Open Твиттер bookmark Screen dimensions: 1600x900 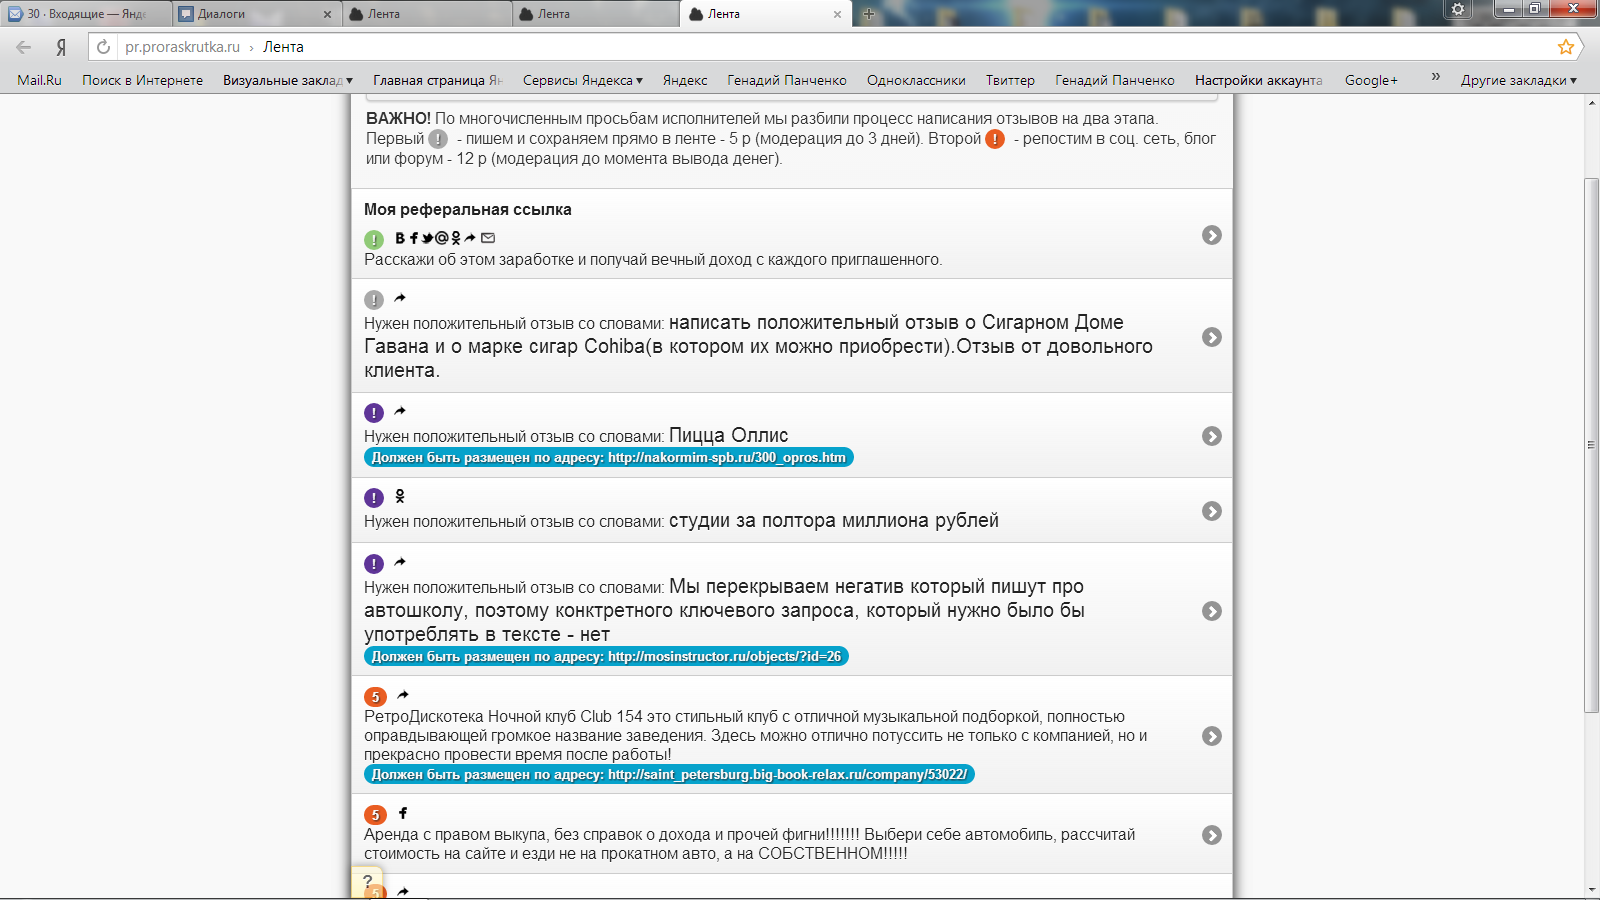coord(1010,80)
